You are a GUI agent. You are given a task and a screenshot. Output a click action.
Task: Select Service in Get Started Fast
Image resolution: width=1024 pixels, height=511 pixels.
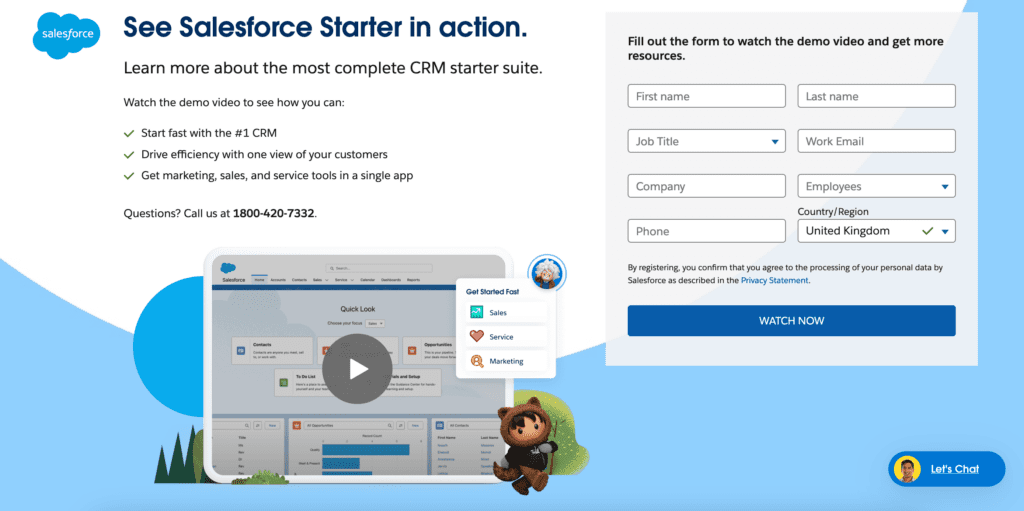[x=506, y=337]
